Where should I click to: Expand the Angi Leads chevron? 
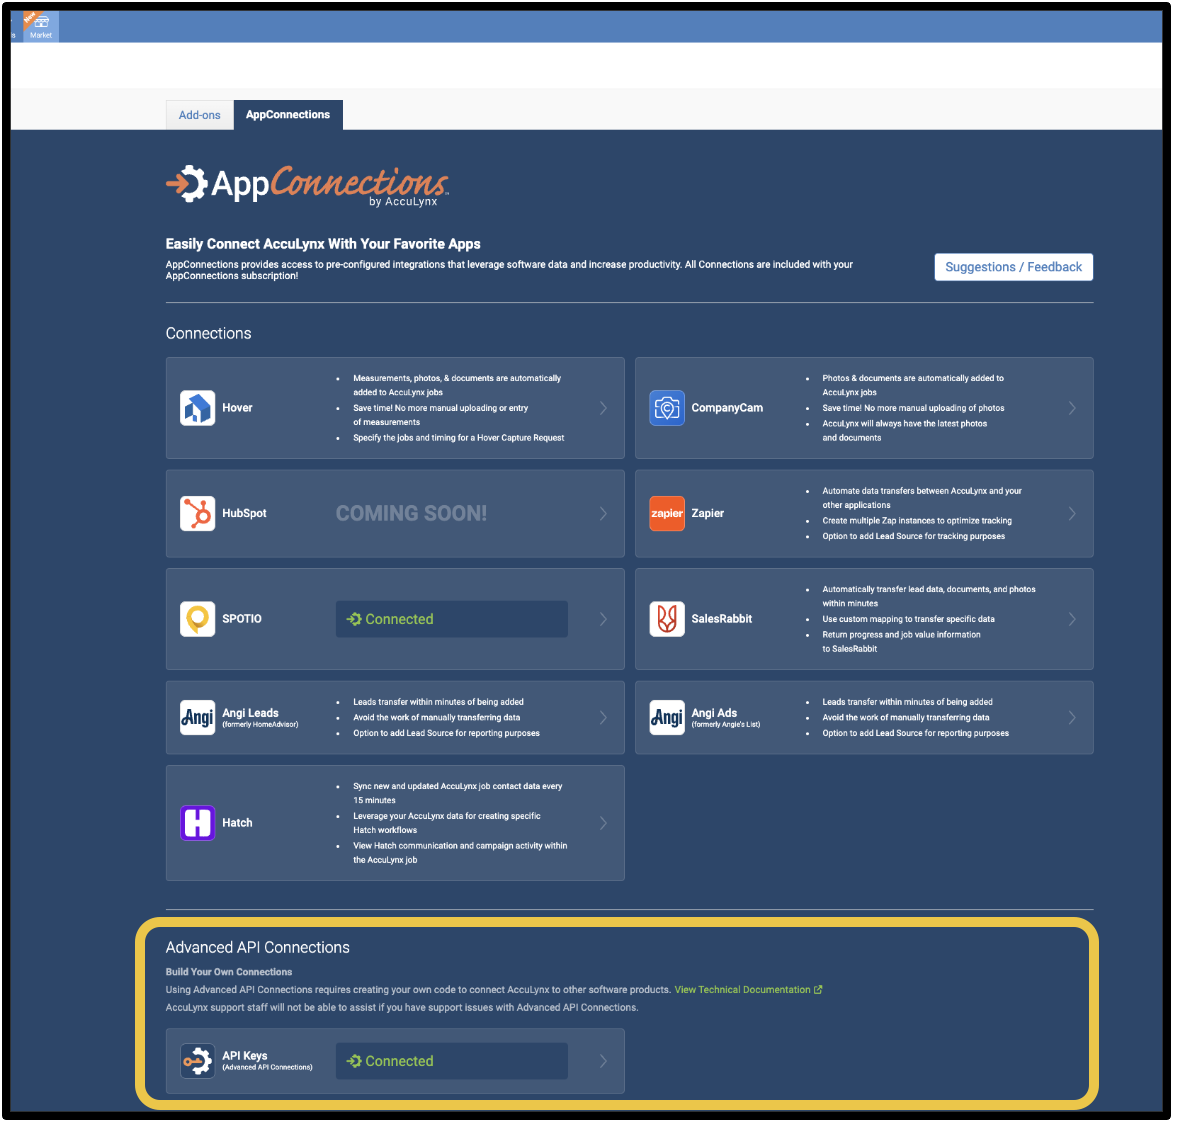605,720
